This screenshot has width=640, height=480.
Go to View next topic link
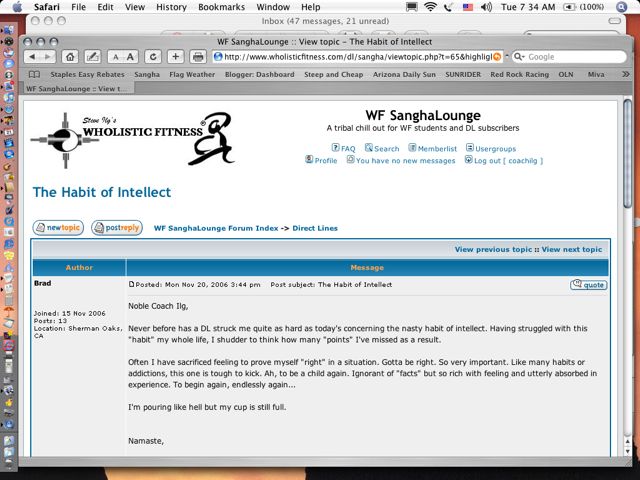572,249
